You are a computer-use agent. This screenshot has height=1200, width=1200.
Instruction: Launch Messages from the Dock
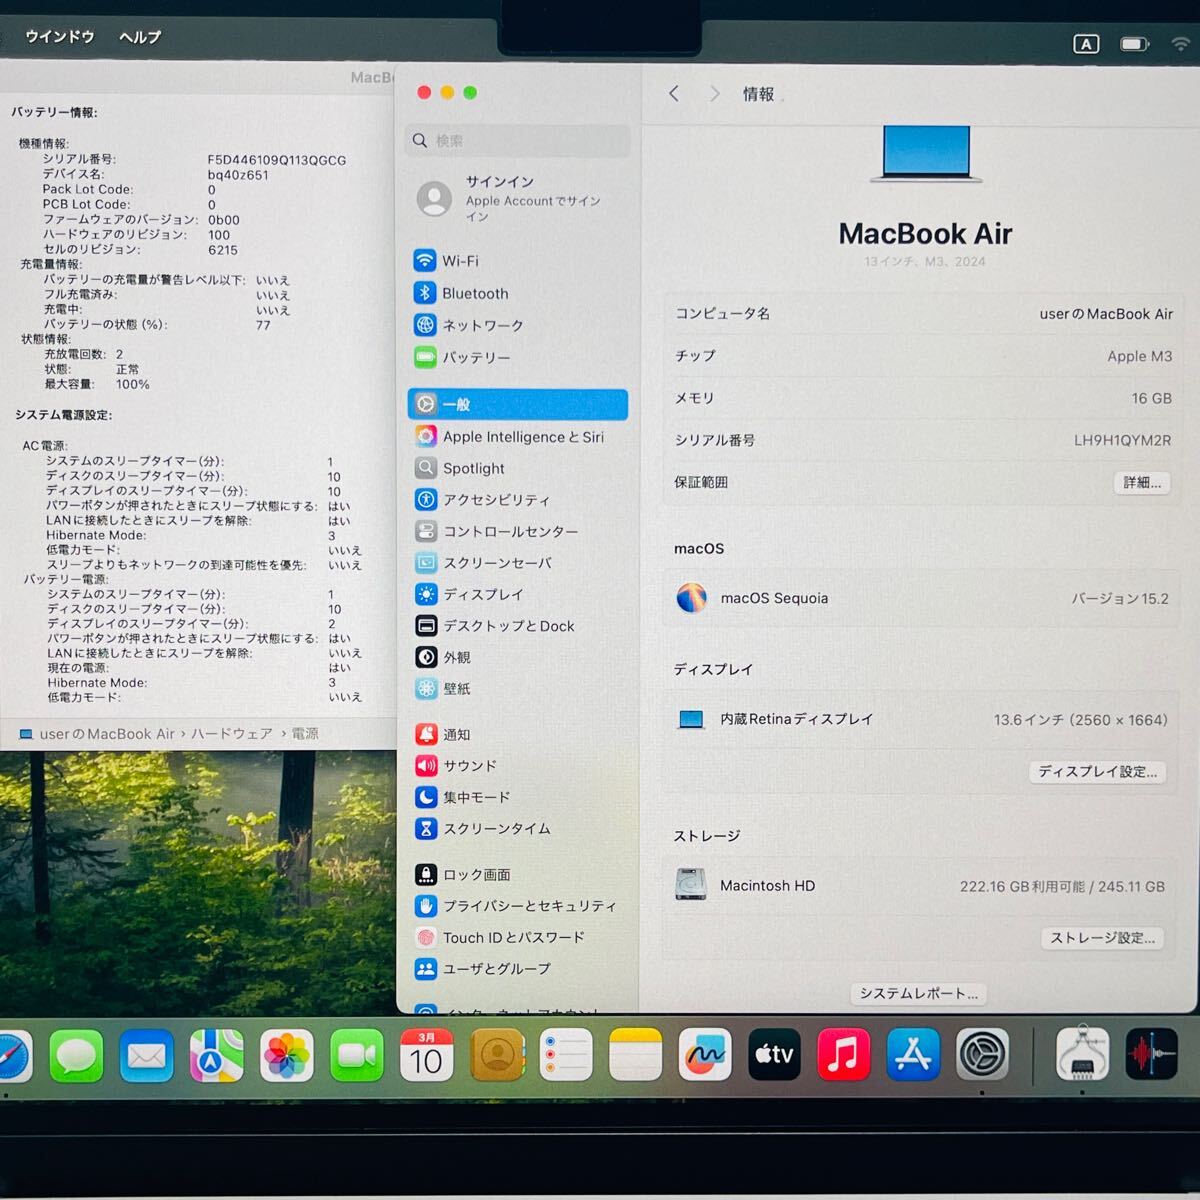[77, 1055]
